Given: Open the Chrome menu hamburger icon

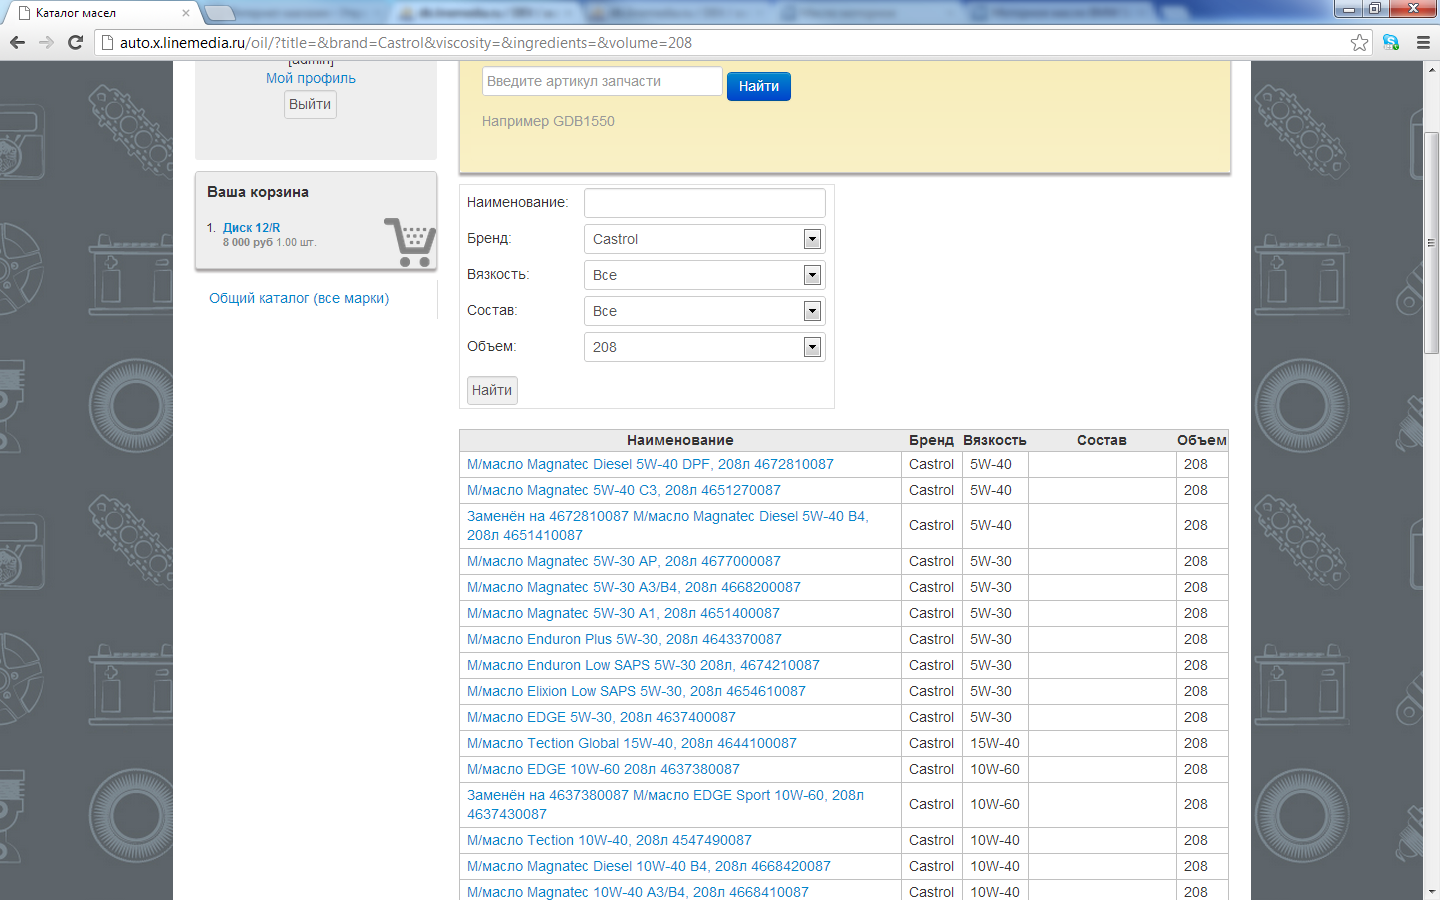Looking at the screenshot, I should [1423, 42].
